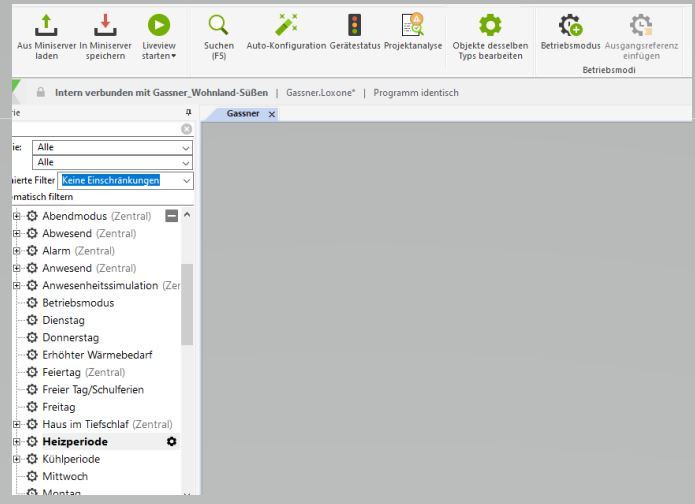Expand Anwesend tree node
The image size is (695, 504).
pos(16,268)
